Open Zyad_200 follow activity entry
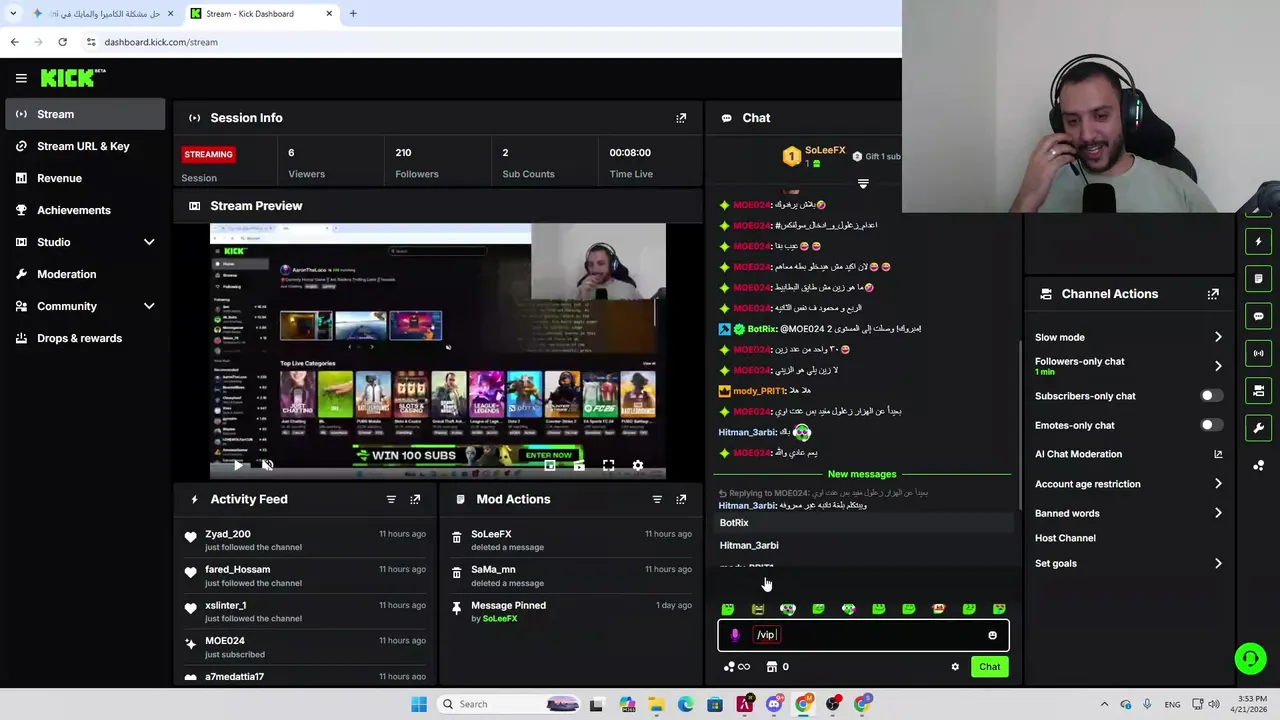Viewport: 1280px width, 720px height. point(305,540)
